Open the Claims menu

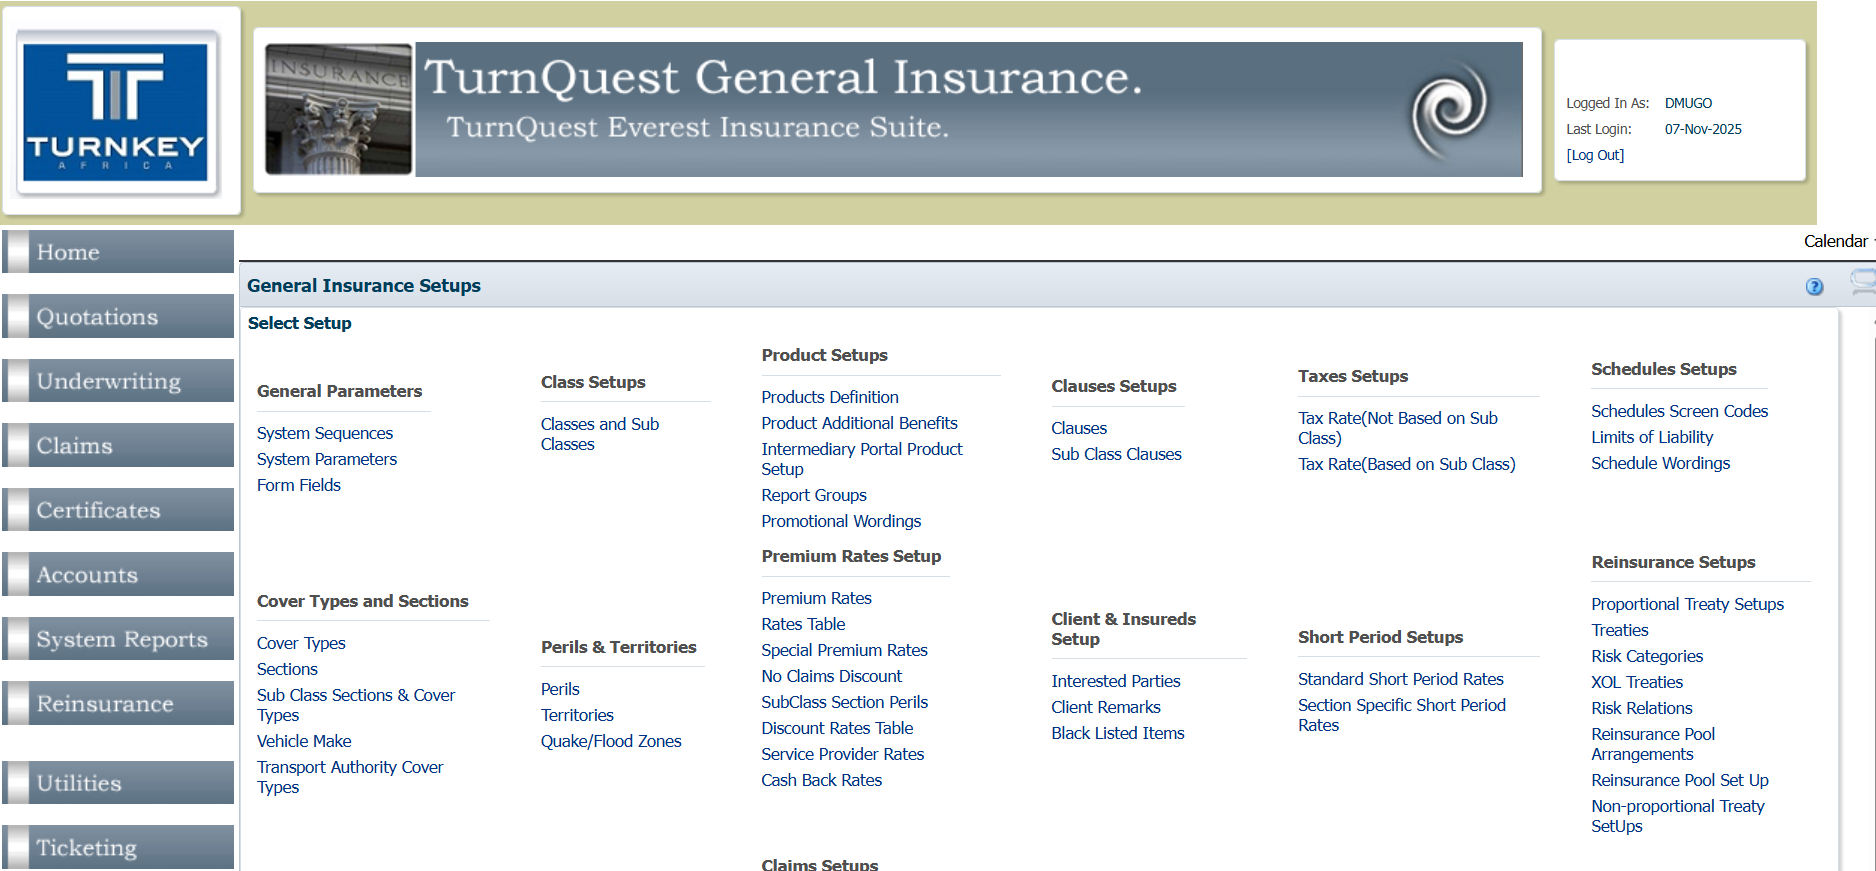[118, 445]
